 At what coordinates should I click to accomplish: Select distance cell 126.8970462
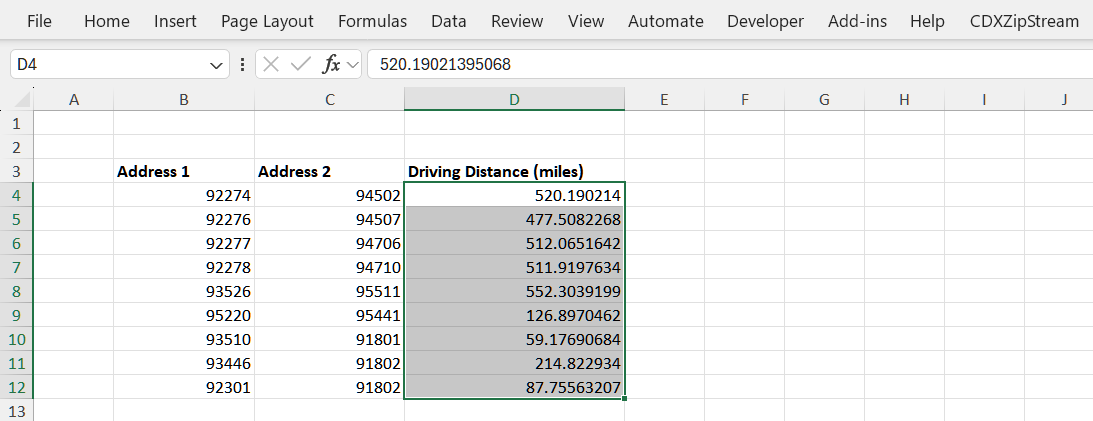(514, 315)
